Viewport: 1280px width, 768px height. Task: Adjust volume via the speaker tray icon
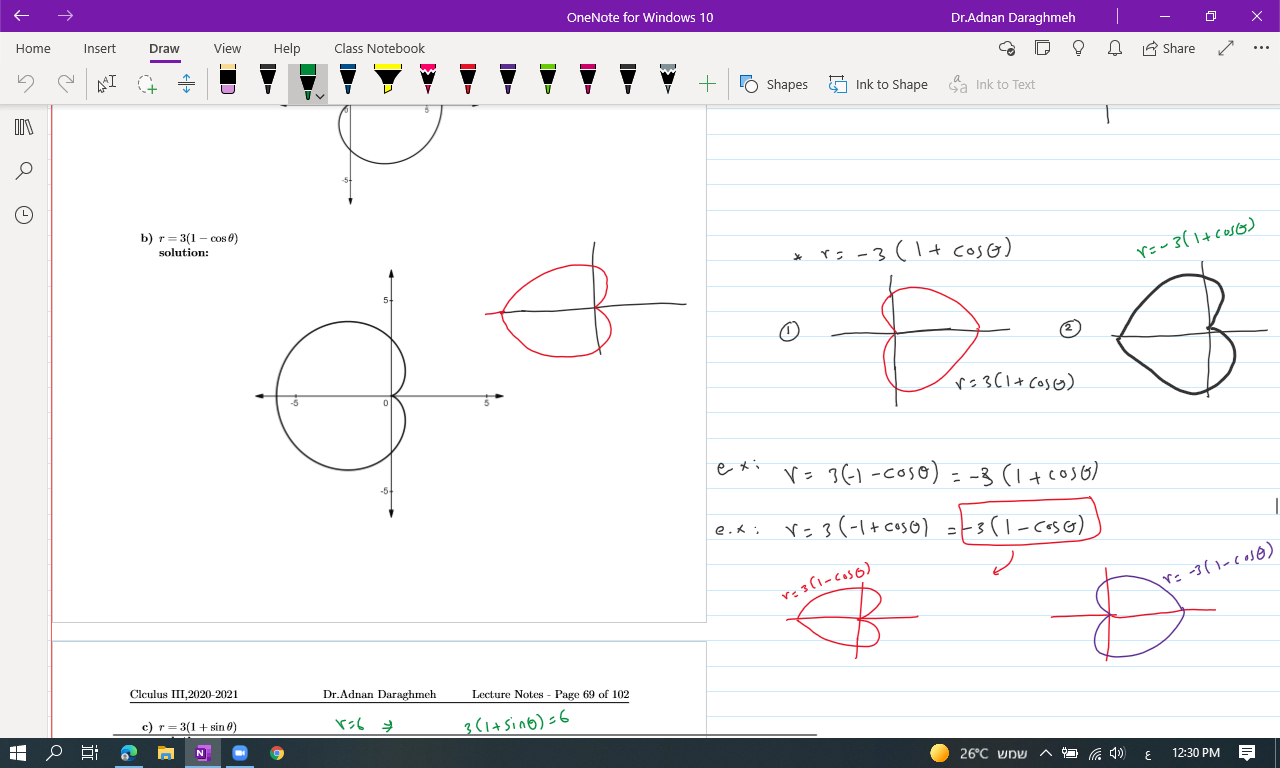click(1117, 753)
